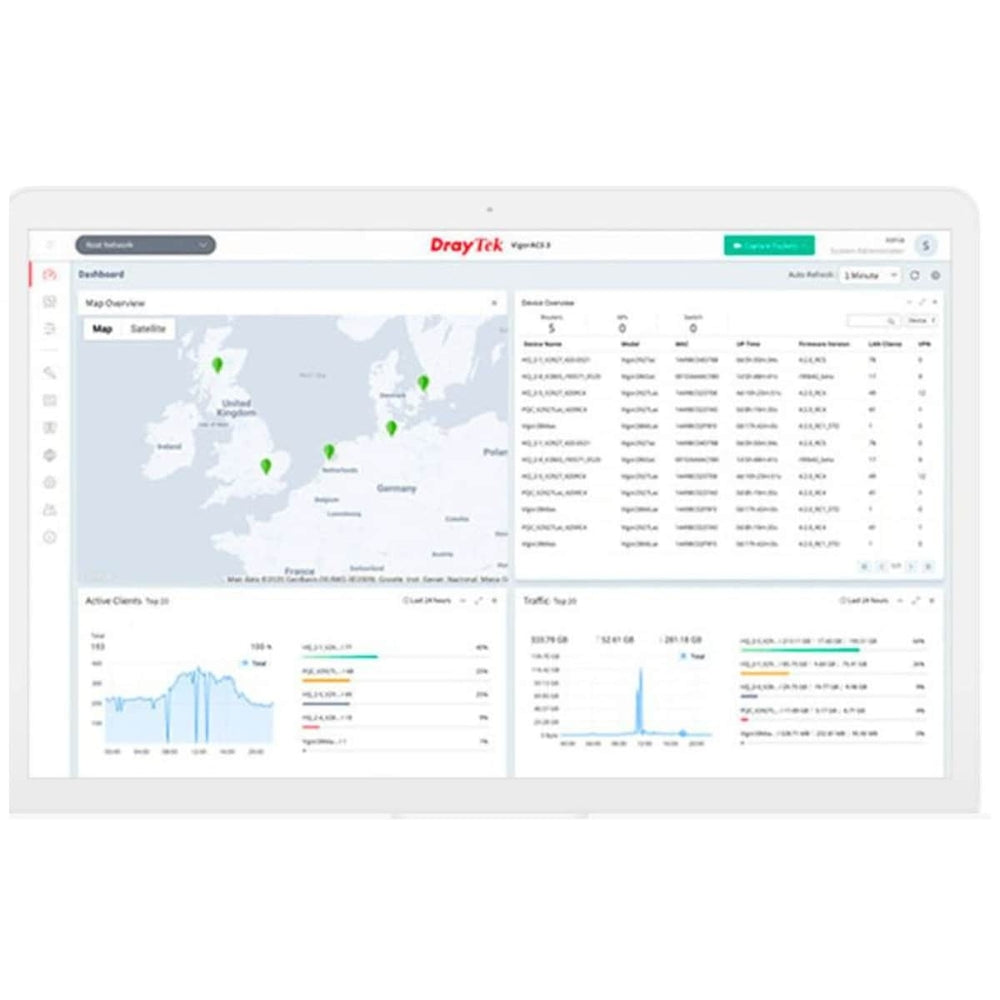The image size is (1000, 1000).
Task: Click the green map pin over Scotland
Action: click(x=217, y=365)
